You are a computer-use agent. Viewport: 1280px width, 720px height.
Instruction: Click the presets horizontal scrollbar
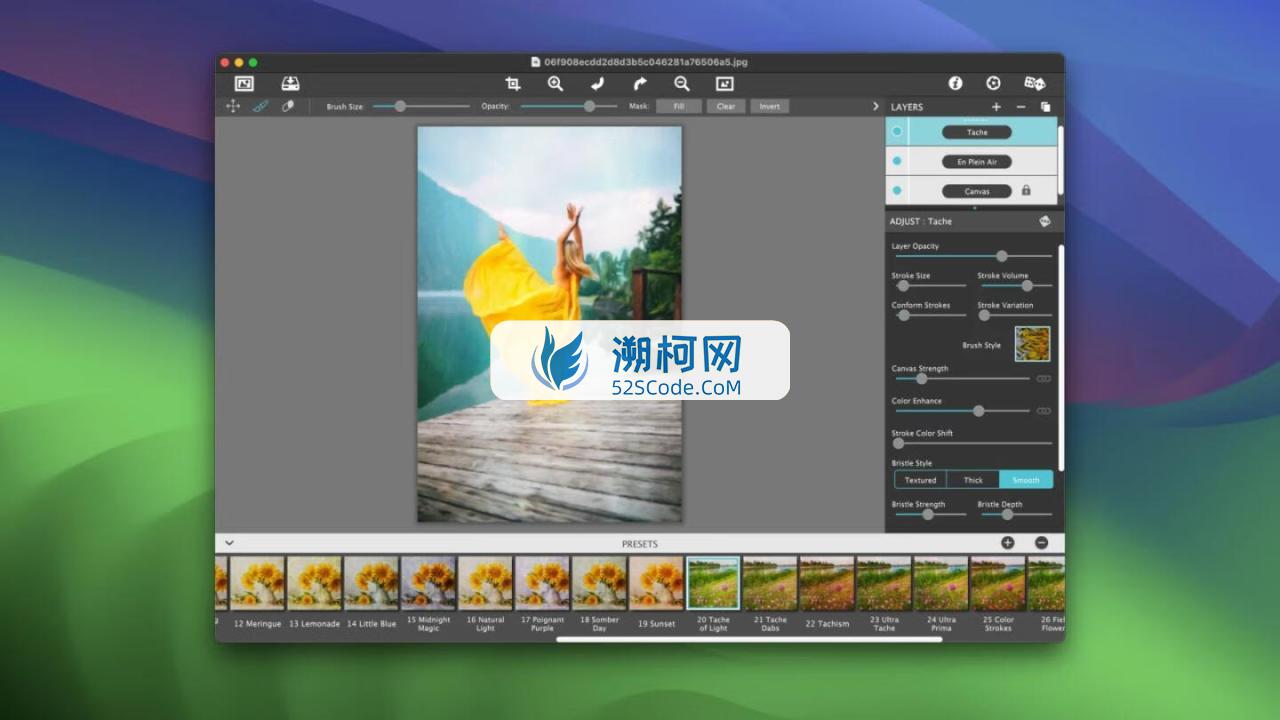click(749, 639)
